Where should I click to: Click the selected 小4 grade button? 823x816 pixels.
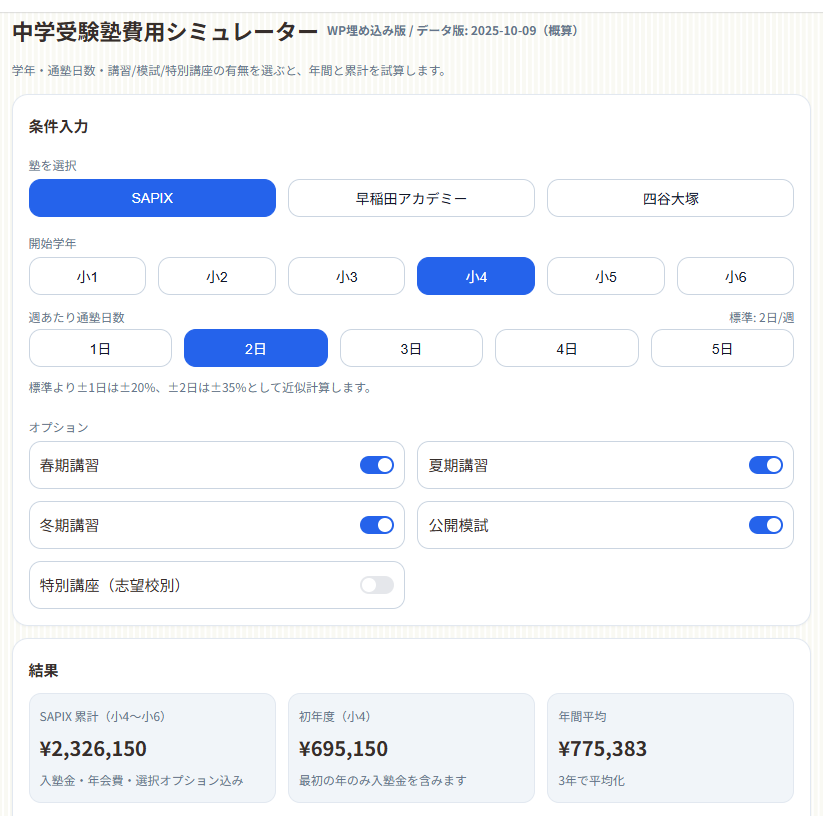click(476, 276)
